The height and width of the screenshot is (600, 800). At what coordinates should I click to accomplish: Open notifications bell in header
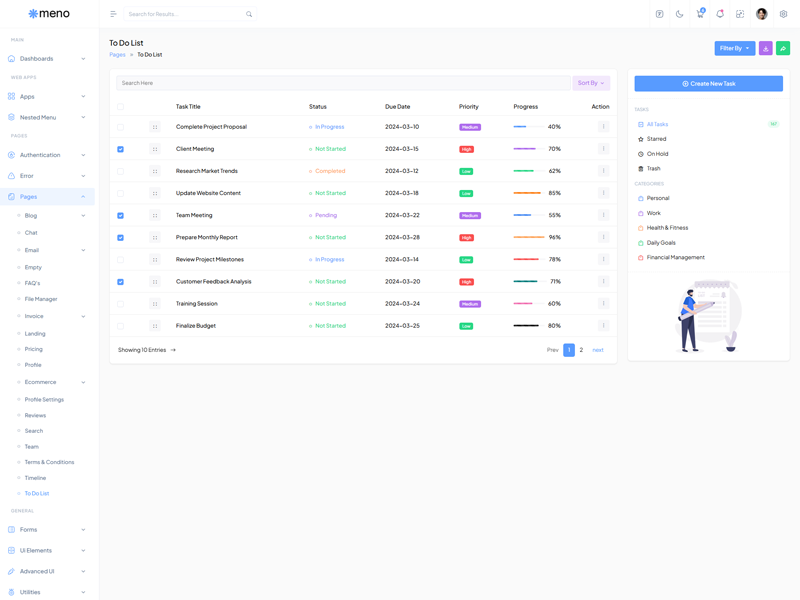pyautogui.click(x=720, y=14)
